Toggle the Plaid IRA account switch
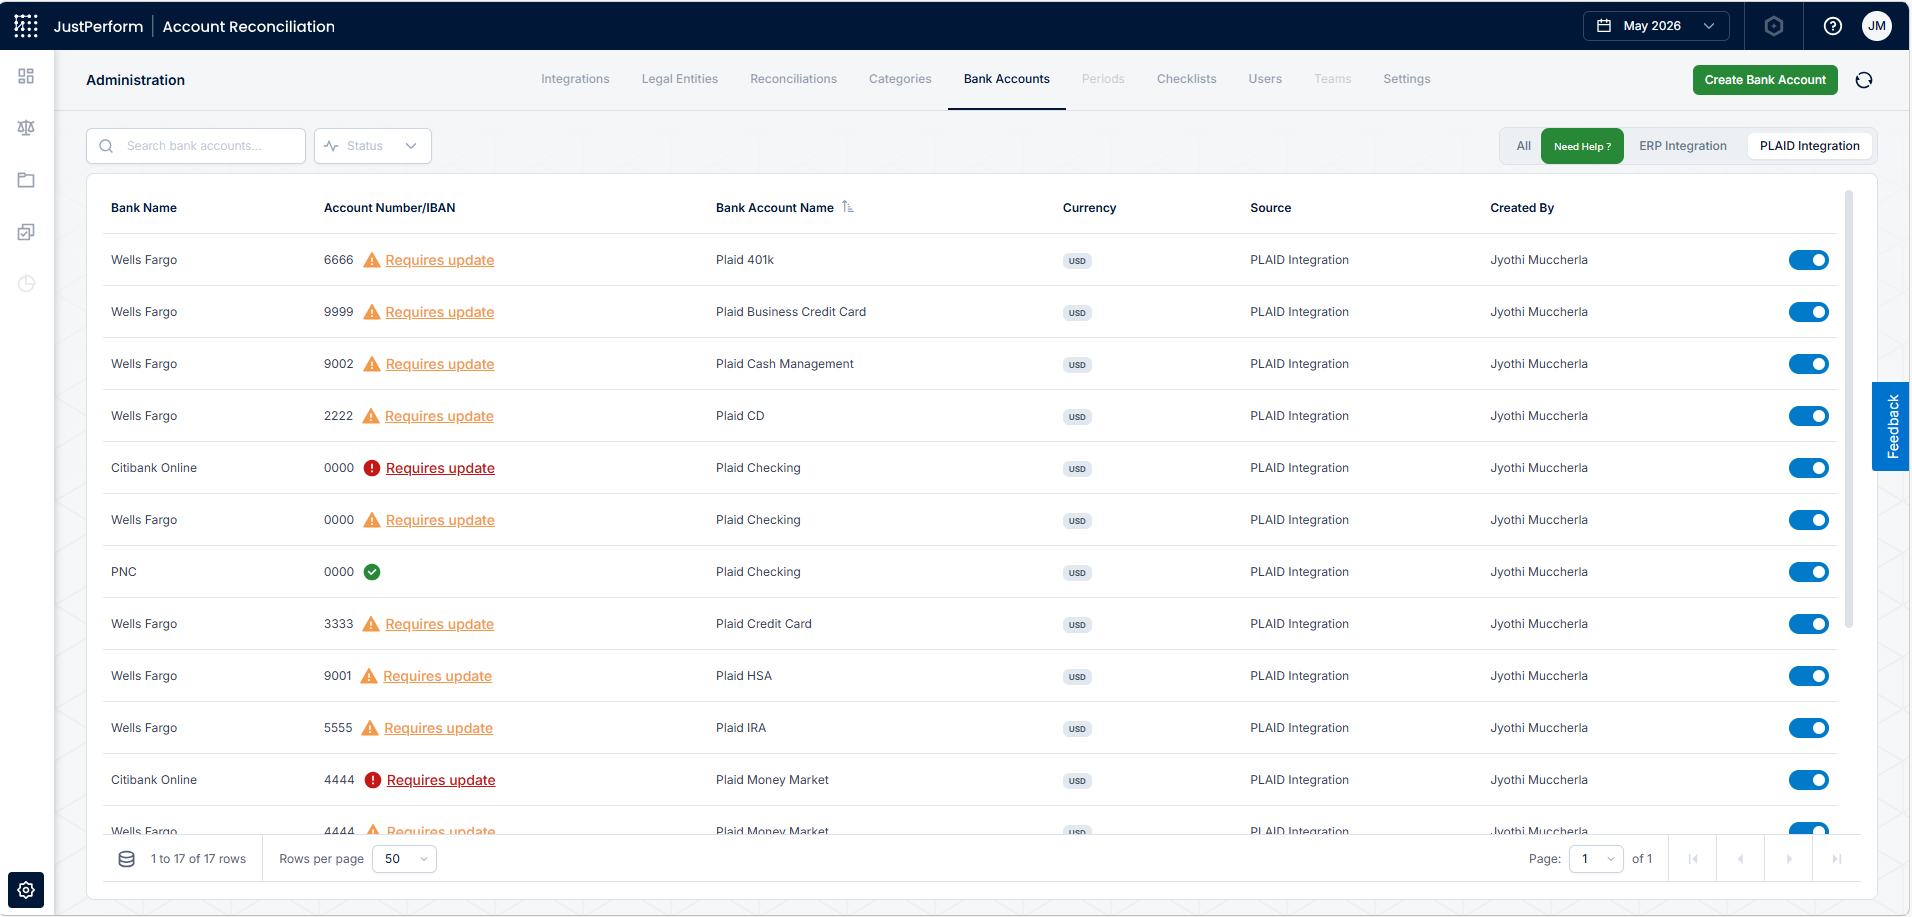 click(x=1809, y=728)
